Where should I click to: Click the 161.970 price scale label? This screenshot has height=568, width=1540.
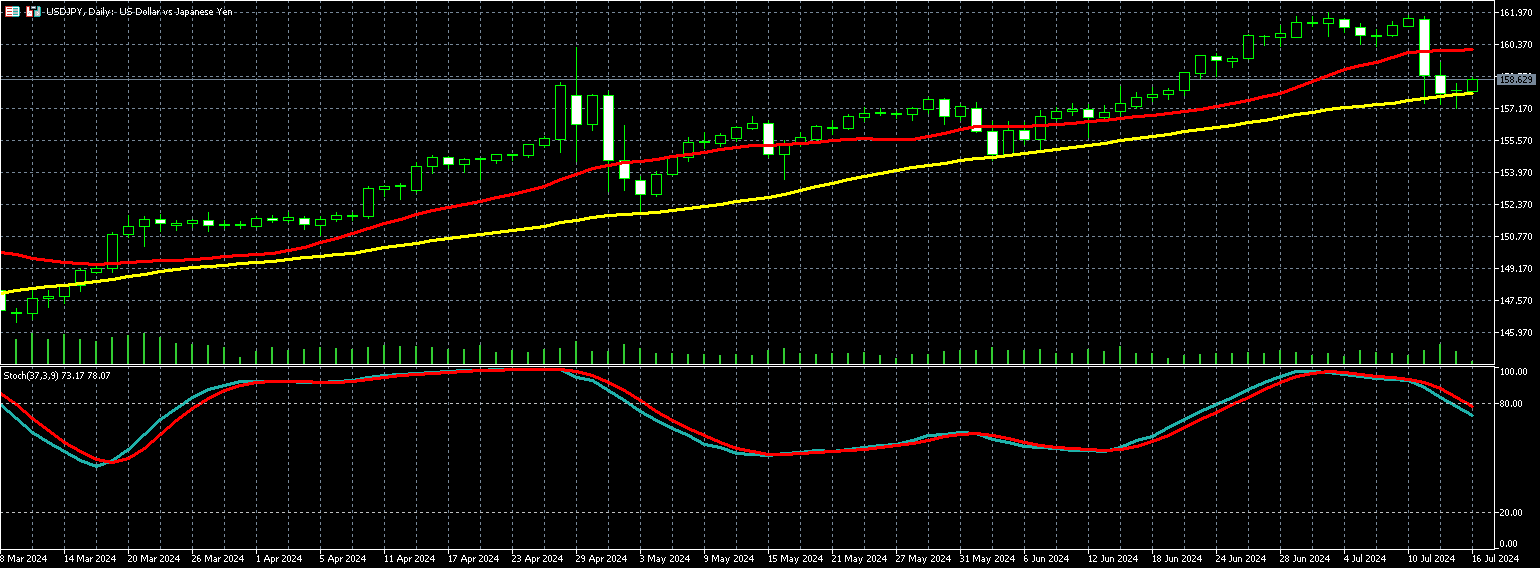coord(1517,12)
